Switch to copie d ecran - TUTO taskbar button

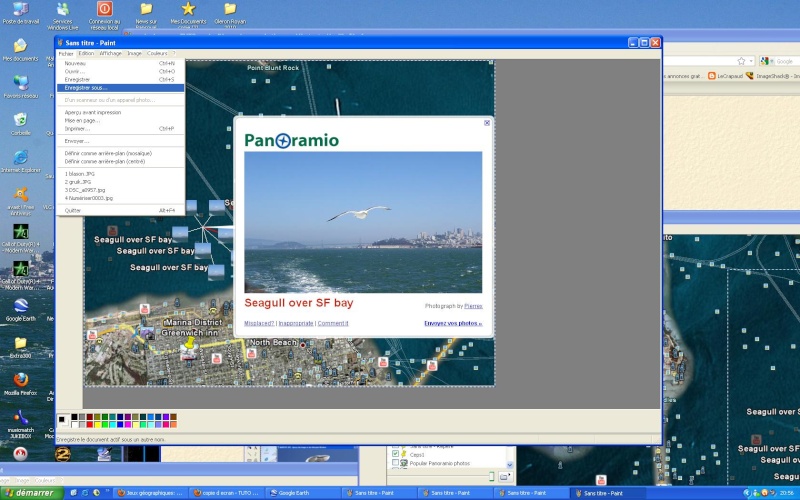228,493
